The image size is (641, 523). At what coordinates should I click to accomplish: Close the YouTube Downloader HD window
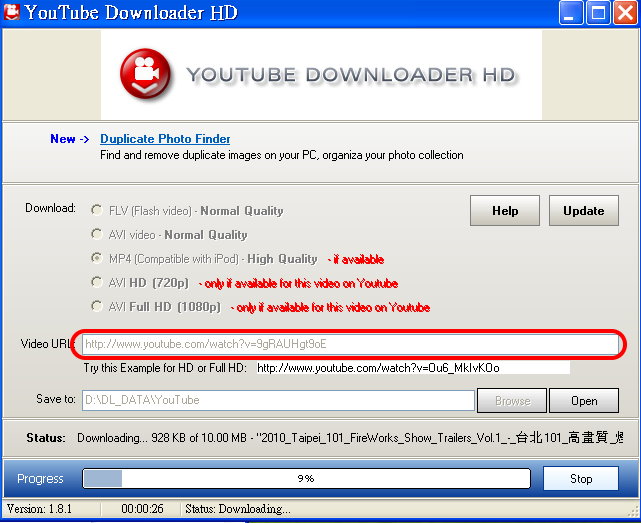tap(626, 13)
